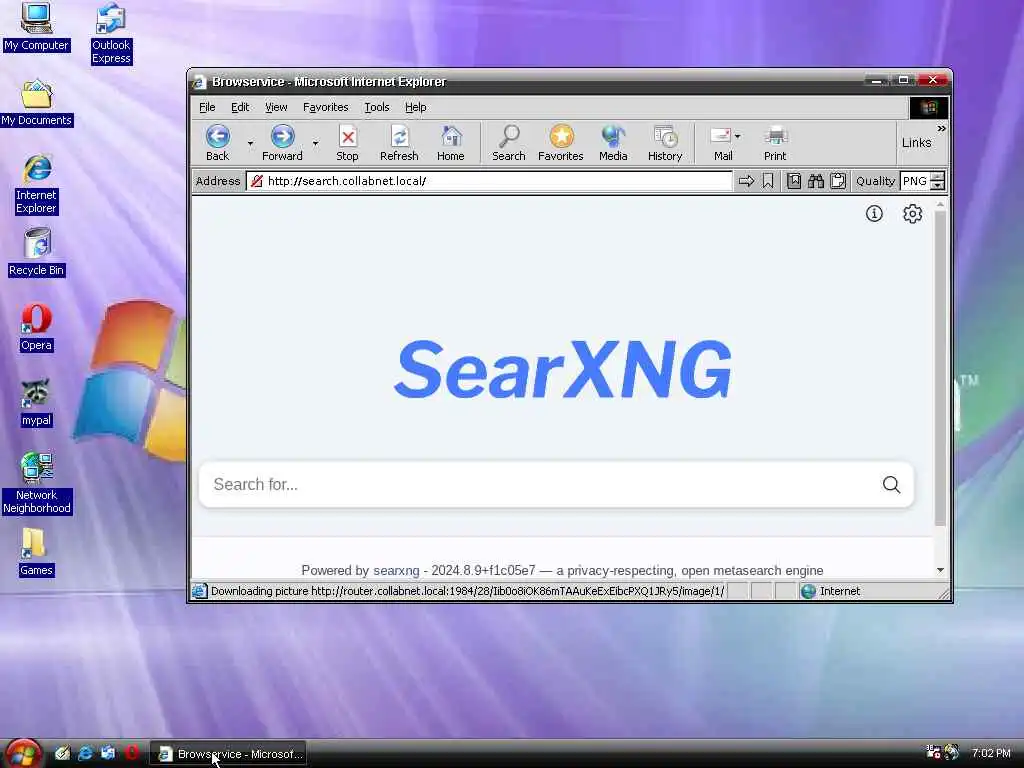Click the address bar URL field

[488, 181]
